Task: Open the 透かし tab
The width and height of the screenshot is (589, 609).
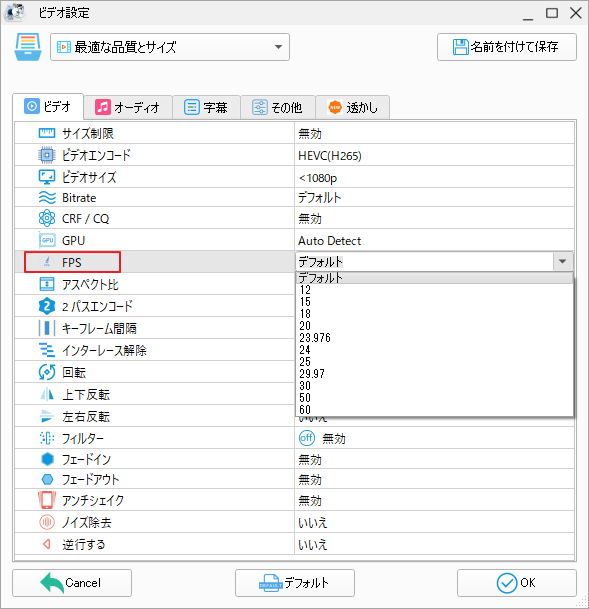Action: click(x=352, y=107)
